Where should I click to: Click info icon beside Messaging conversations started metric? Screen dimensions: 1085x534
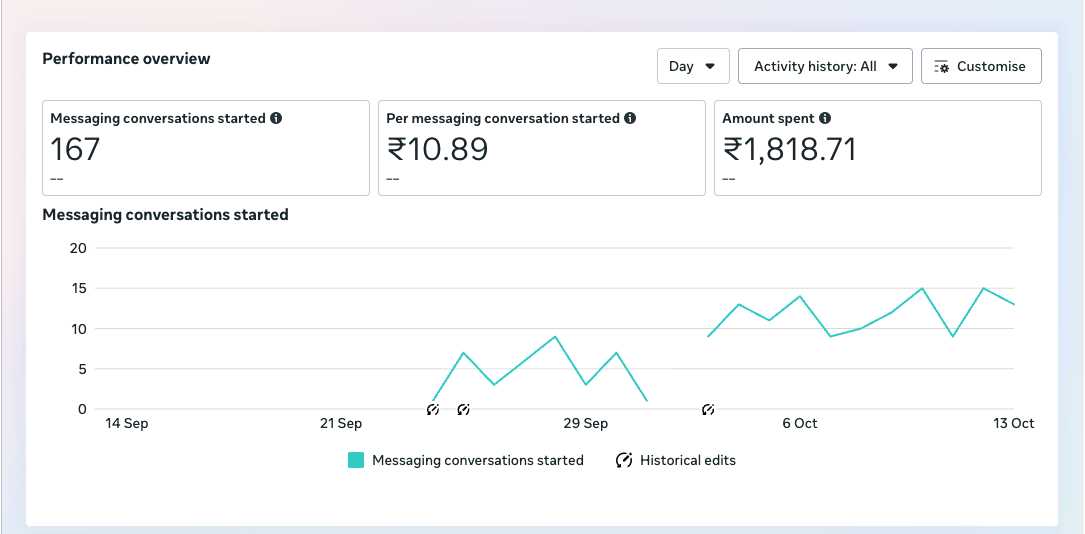click(276, 118)
